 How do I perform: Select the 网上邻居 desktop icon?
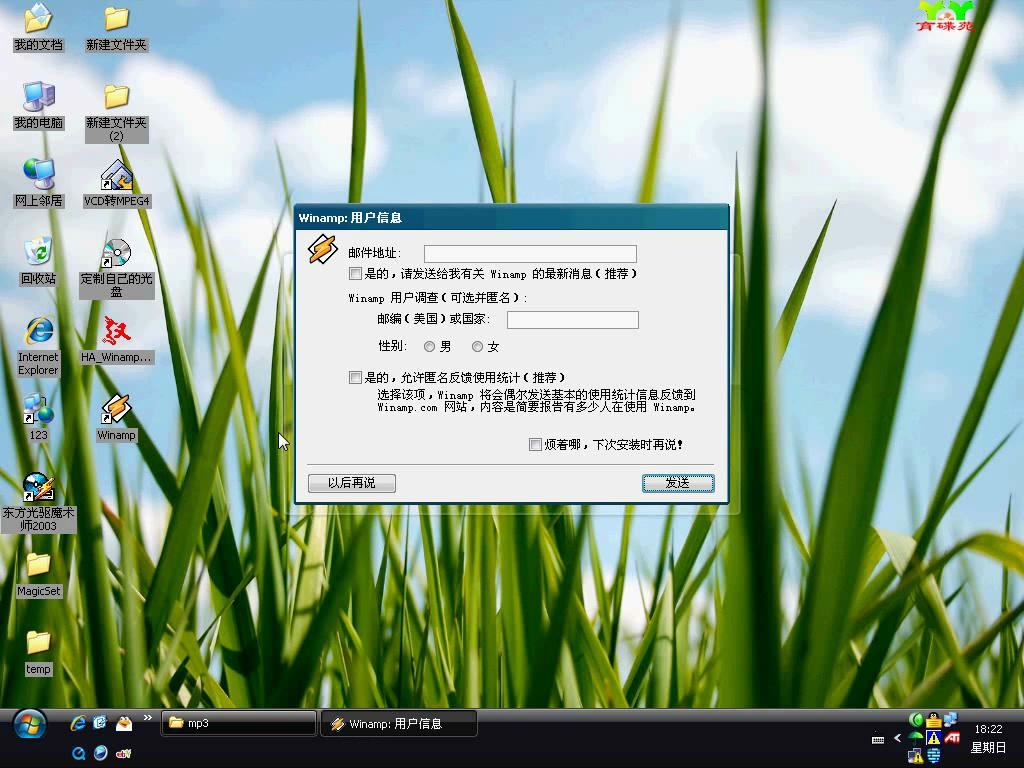pos(39,184)
